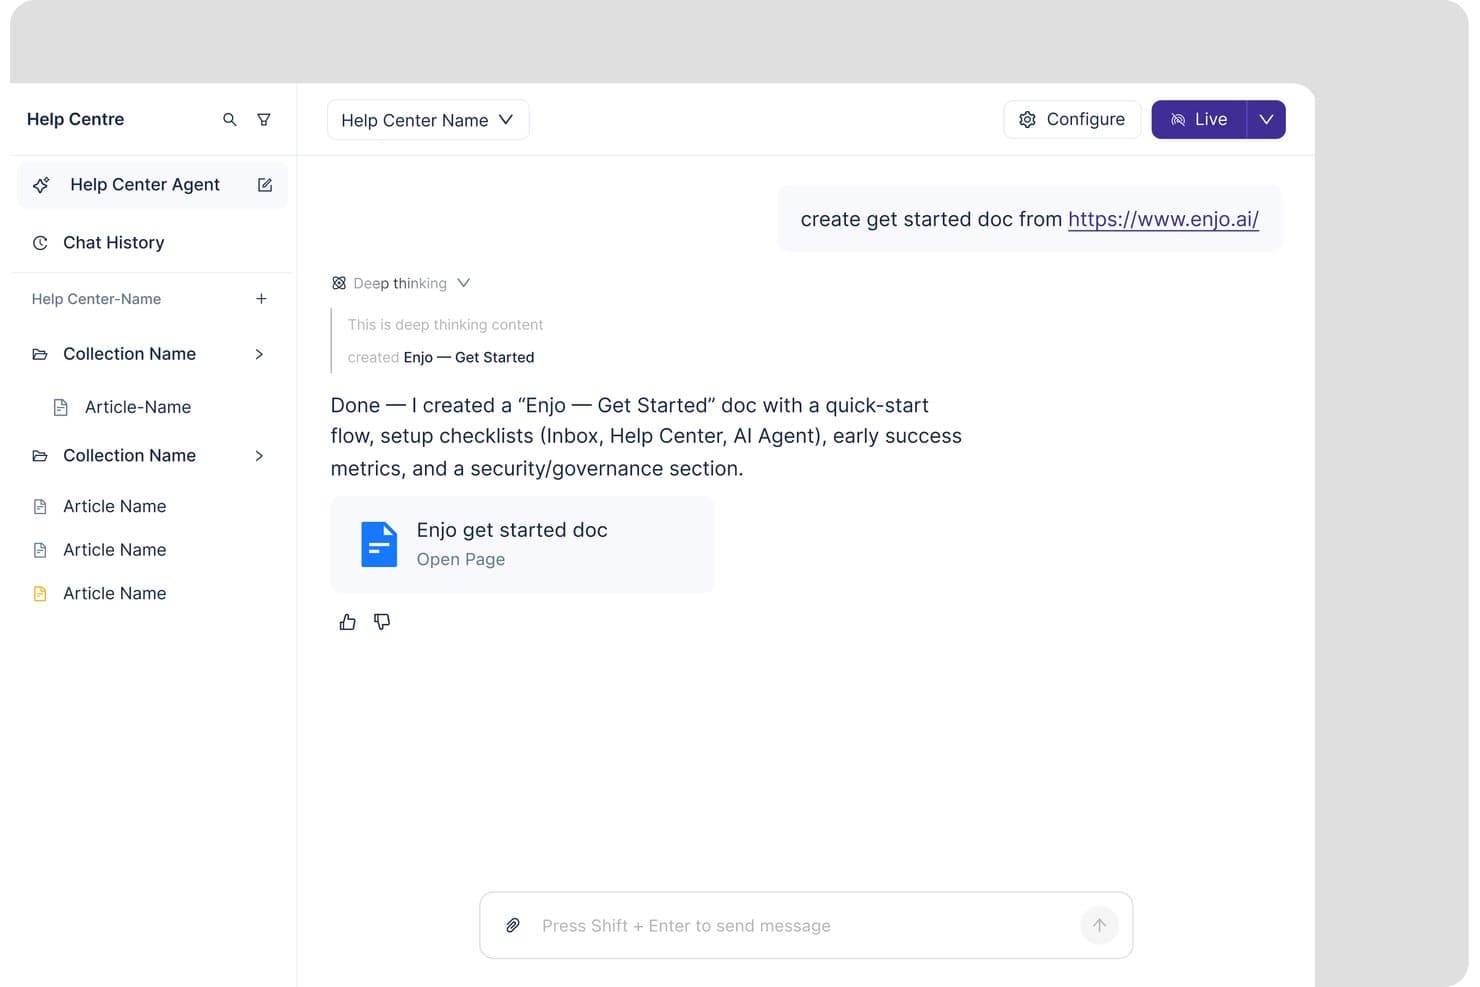Viewport: 1480px width, 987px height.
Task: Expand the second Collection Name chevron
Action: point(259,456)
